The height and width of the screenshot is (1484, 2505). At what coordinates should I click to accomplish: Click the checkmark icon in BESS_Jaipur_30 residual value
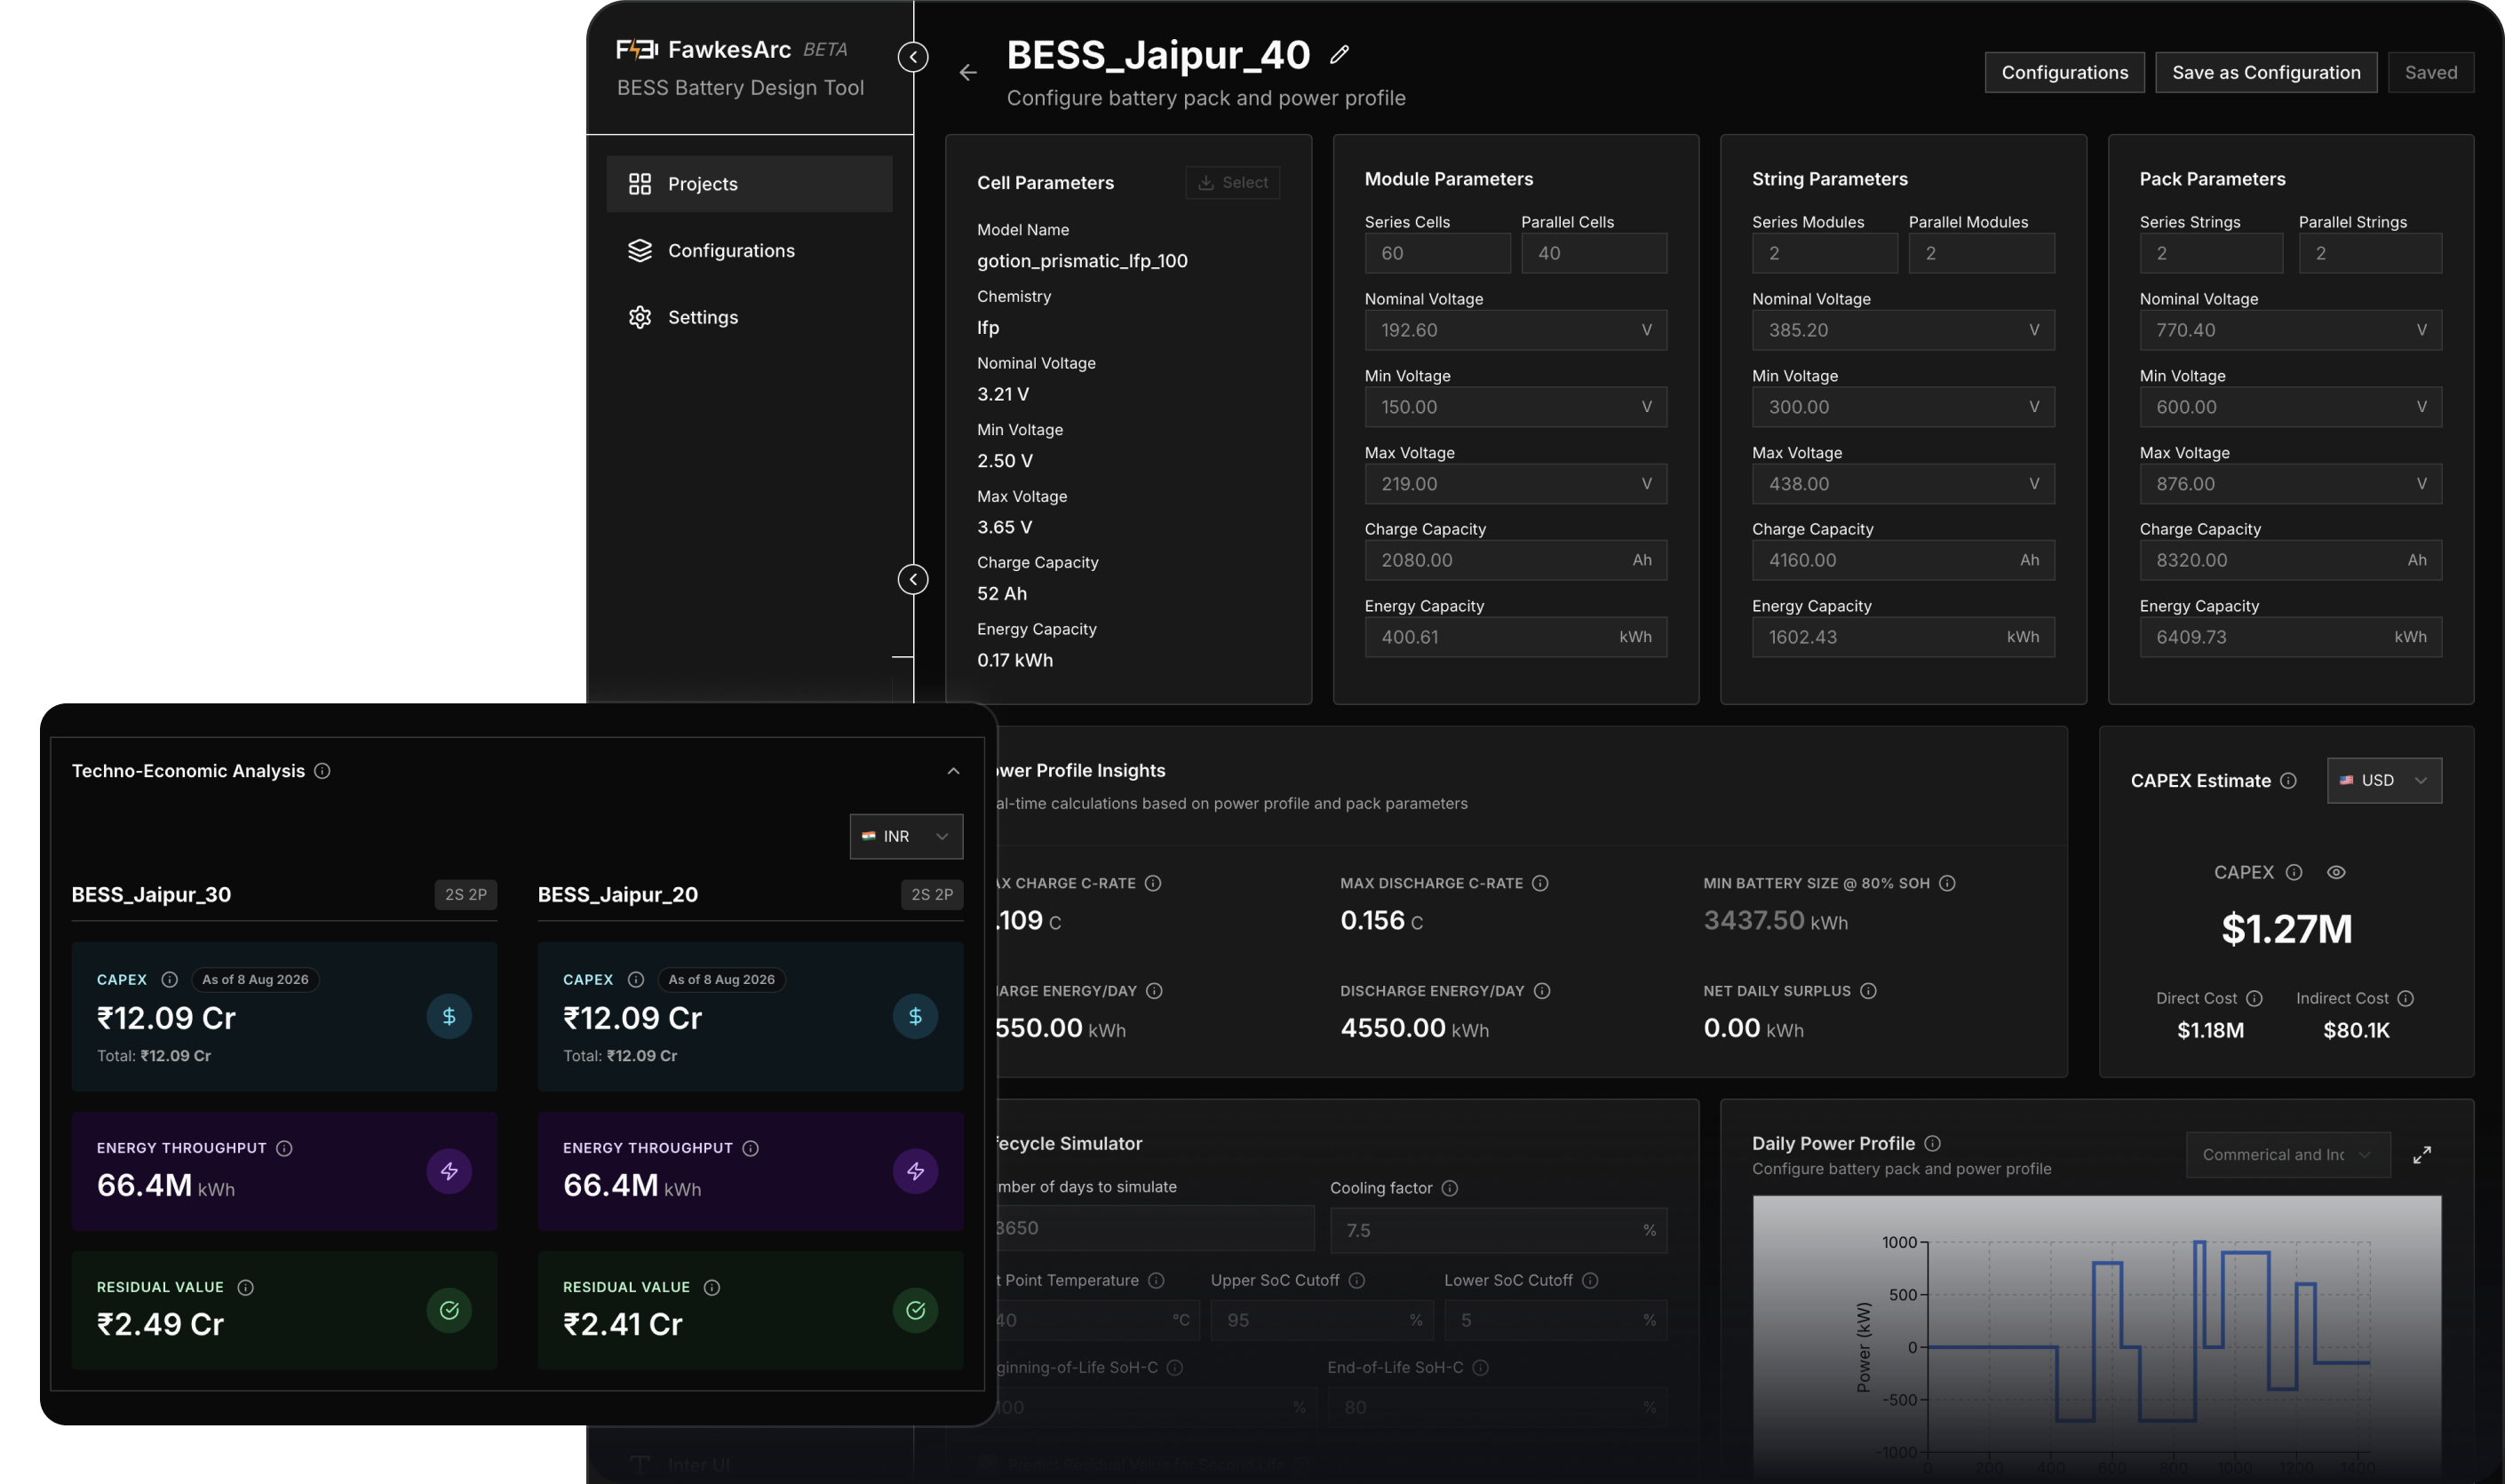(449, 1310)
